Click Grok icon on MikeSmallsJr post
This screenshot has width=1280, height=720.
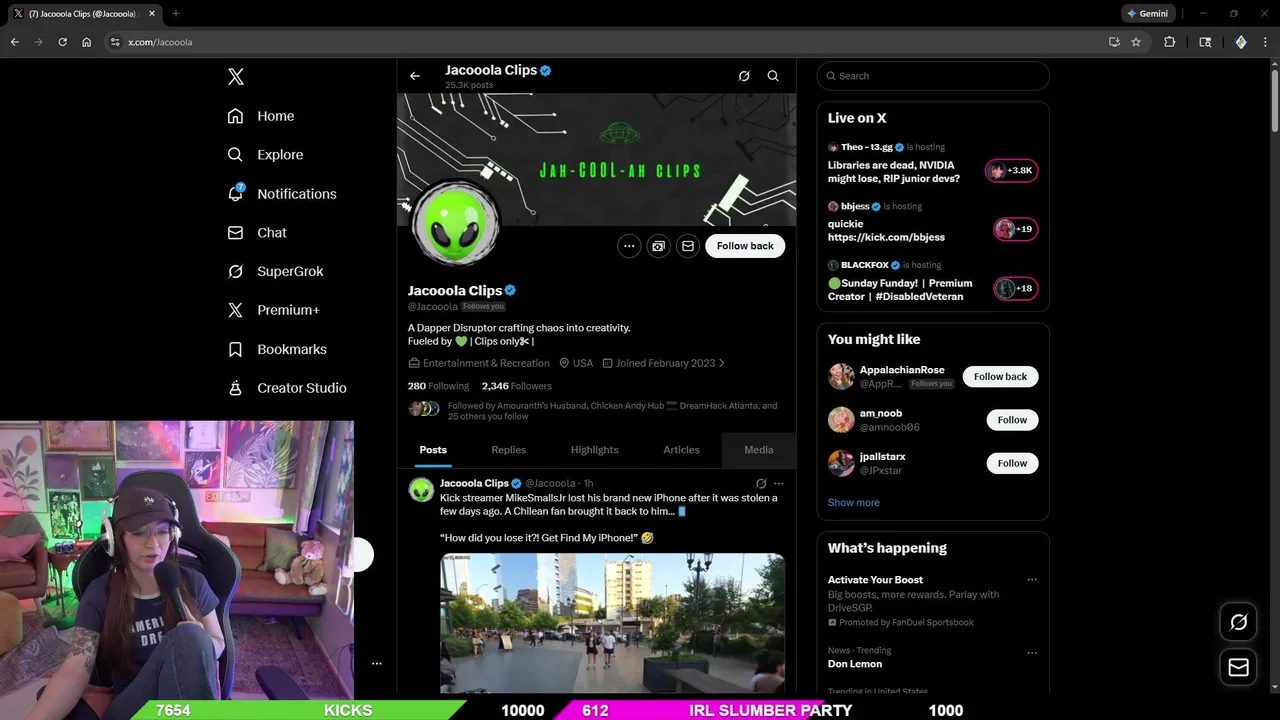(x=761, y=483)
